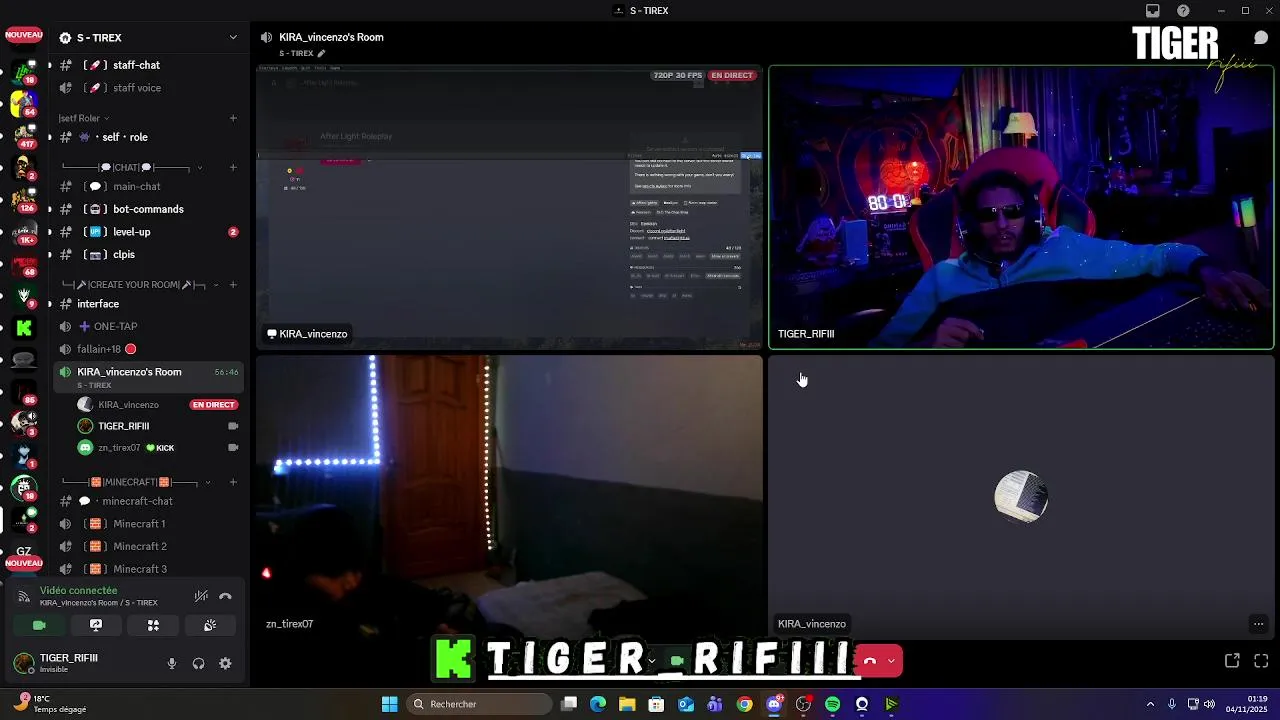Viewport: 1280px width, 720px height.
Task: Select the zn_tirex07 camera tile
Action: 509,496
